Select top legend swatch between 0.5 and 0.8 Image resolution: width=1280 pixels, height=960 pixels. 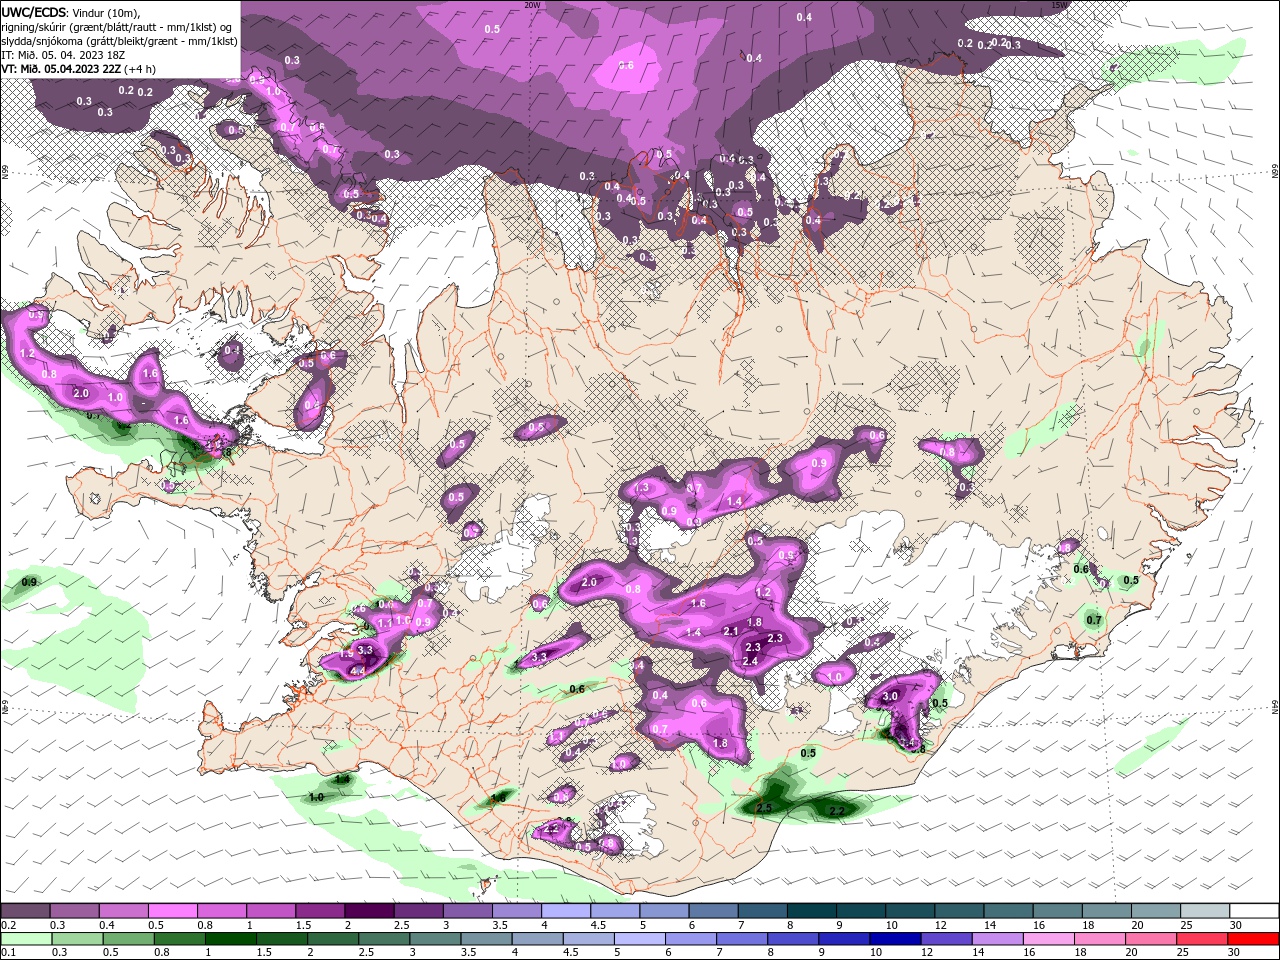click(x=172, y=911)
